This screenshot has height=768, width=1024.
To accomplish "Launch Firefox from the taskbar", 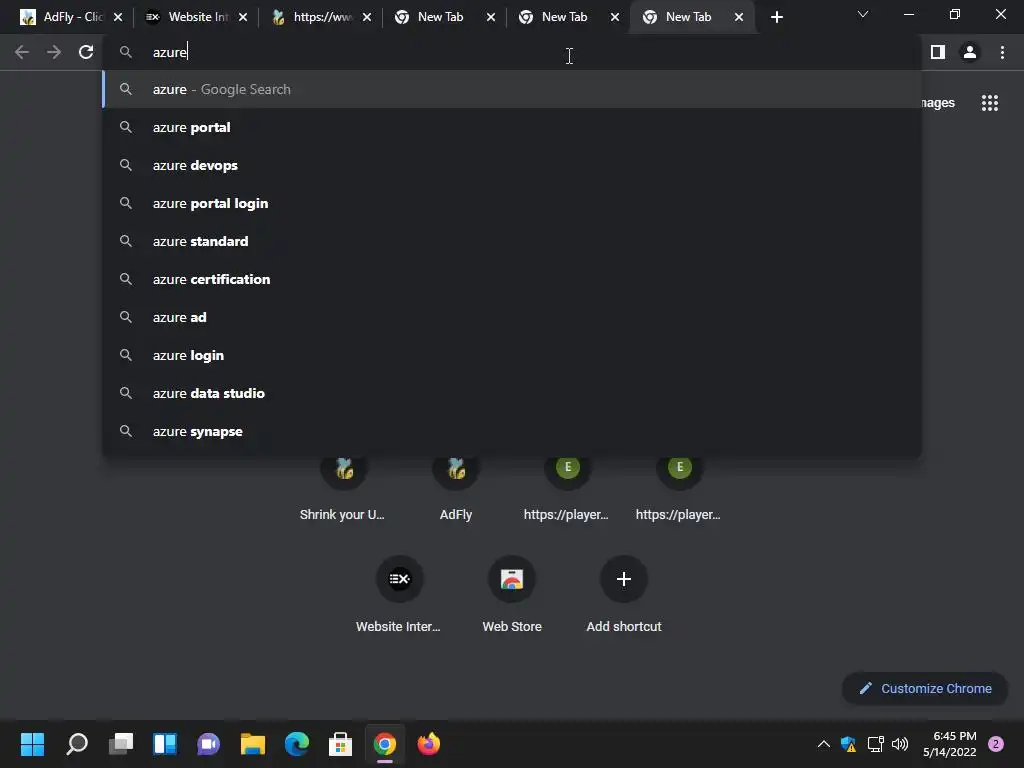I will [428, 744].
